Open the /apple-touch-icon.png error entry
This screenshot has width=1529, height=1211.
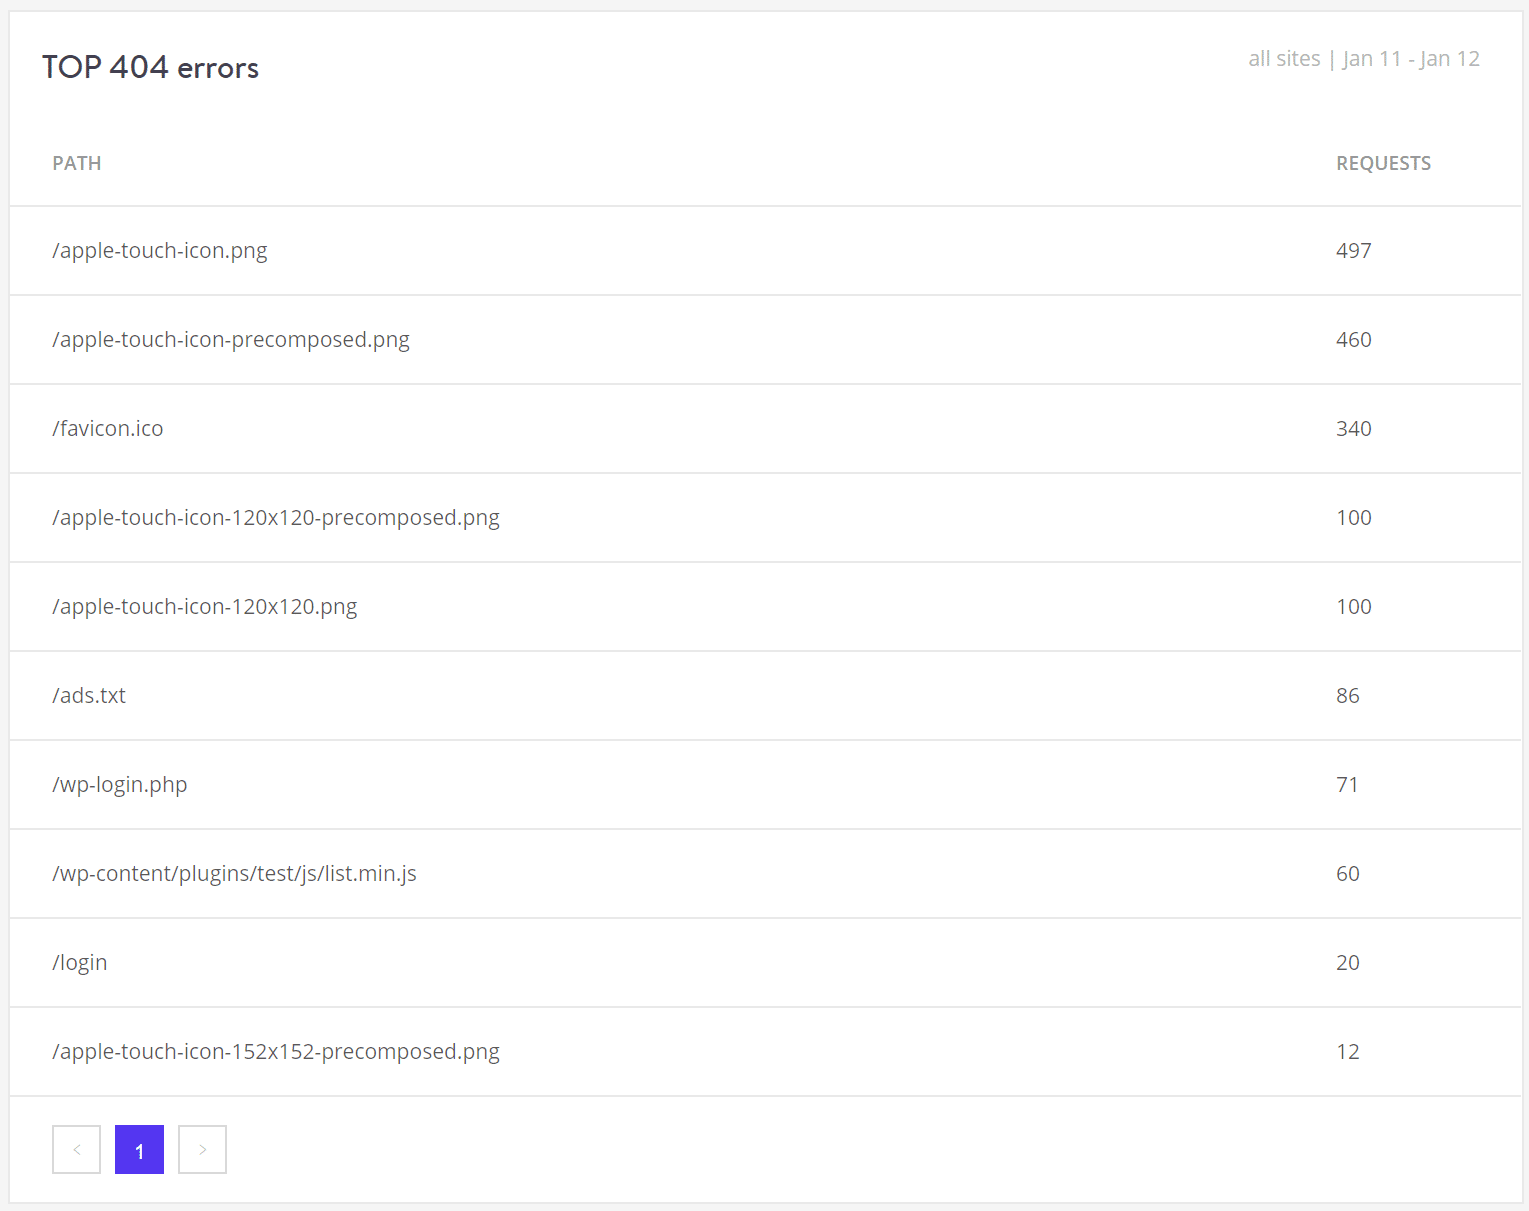point(160,250)
